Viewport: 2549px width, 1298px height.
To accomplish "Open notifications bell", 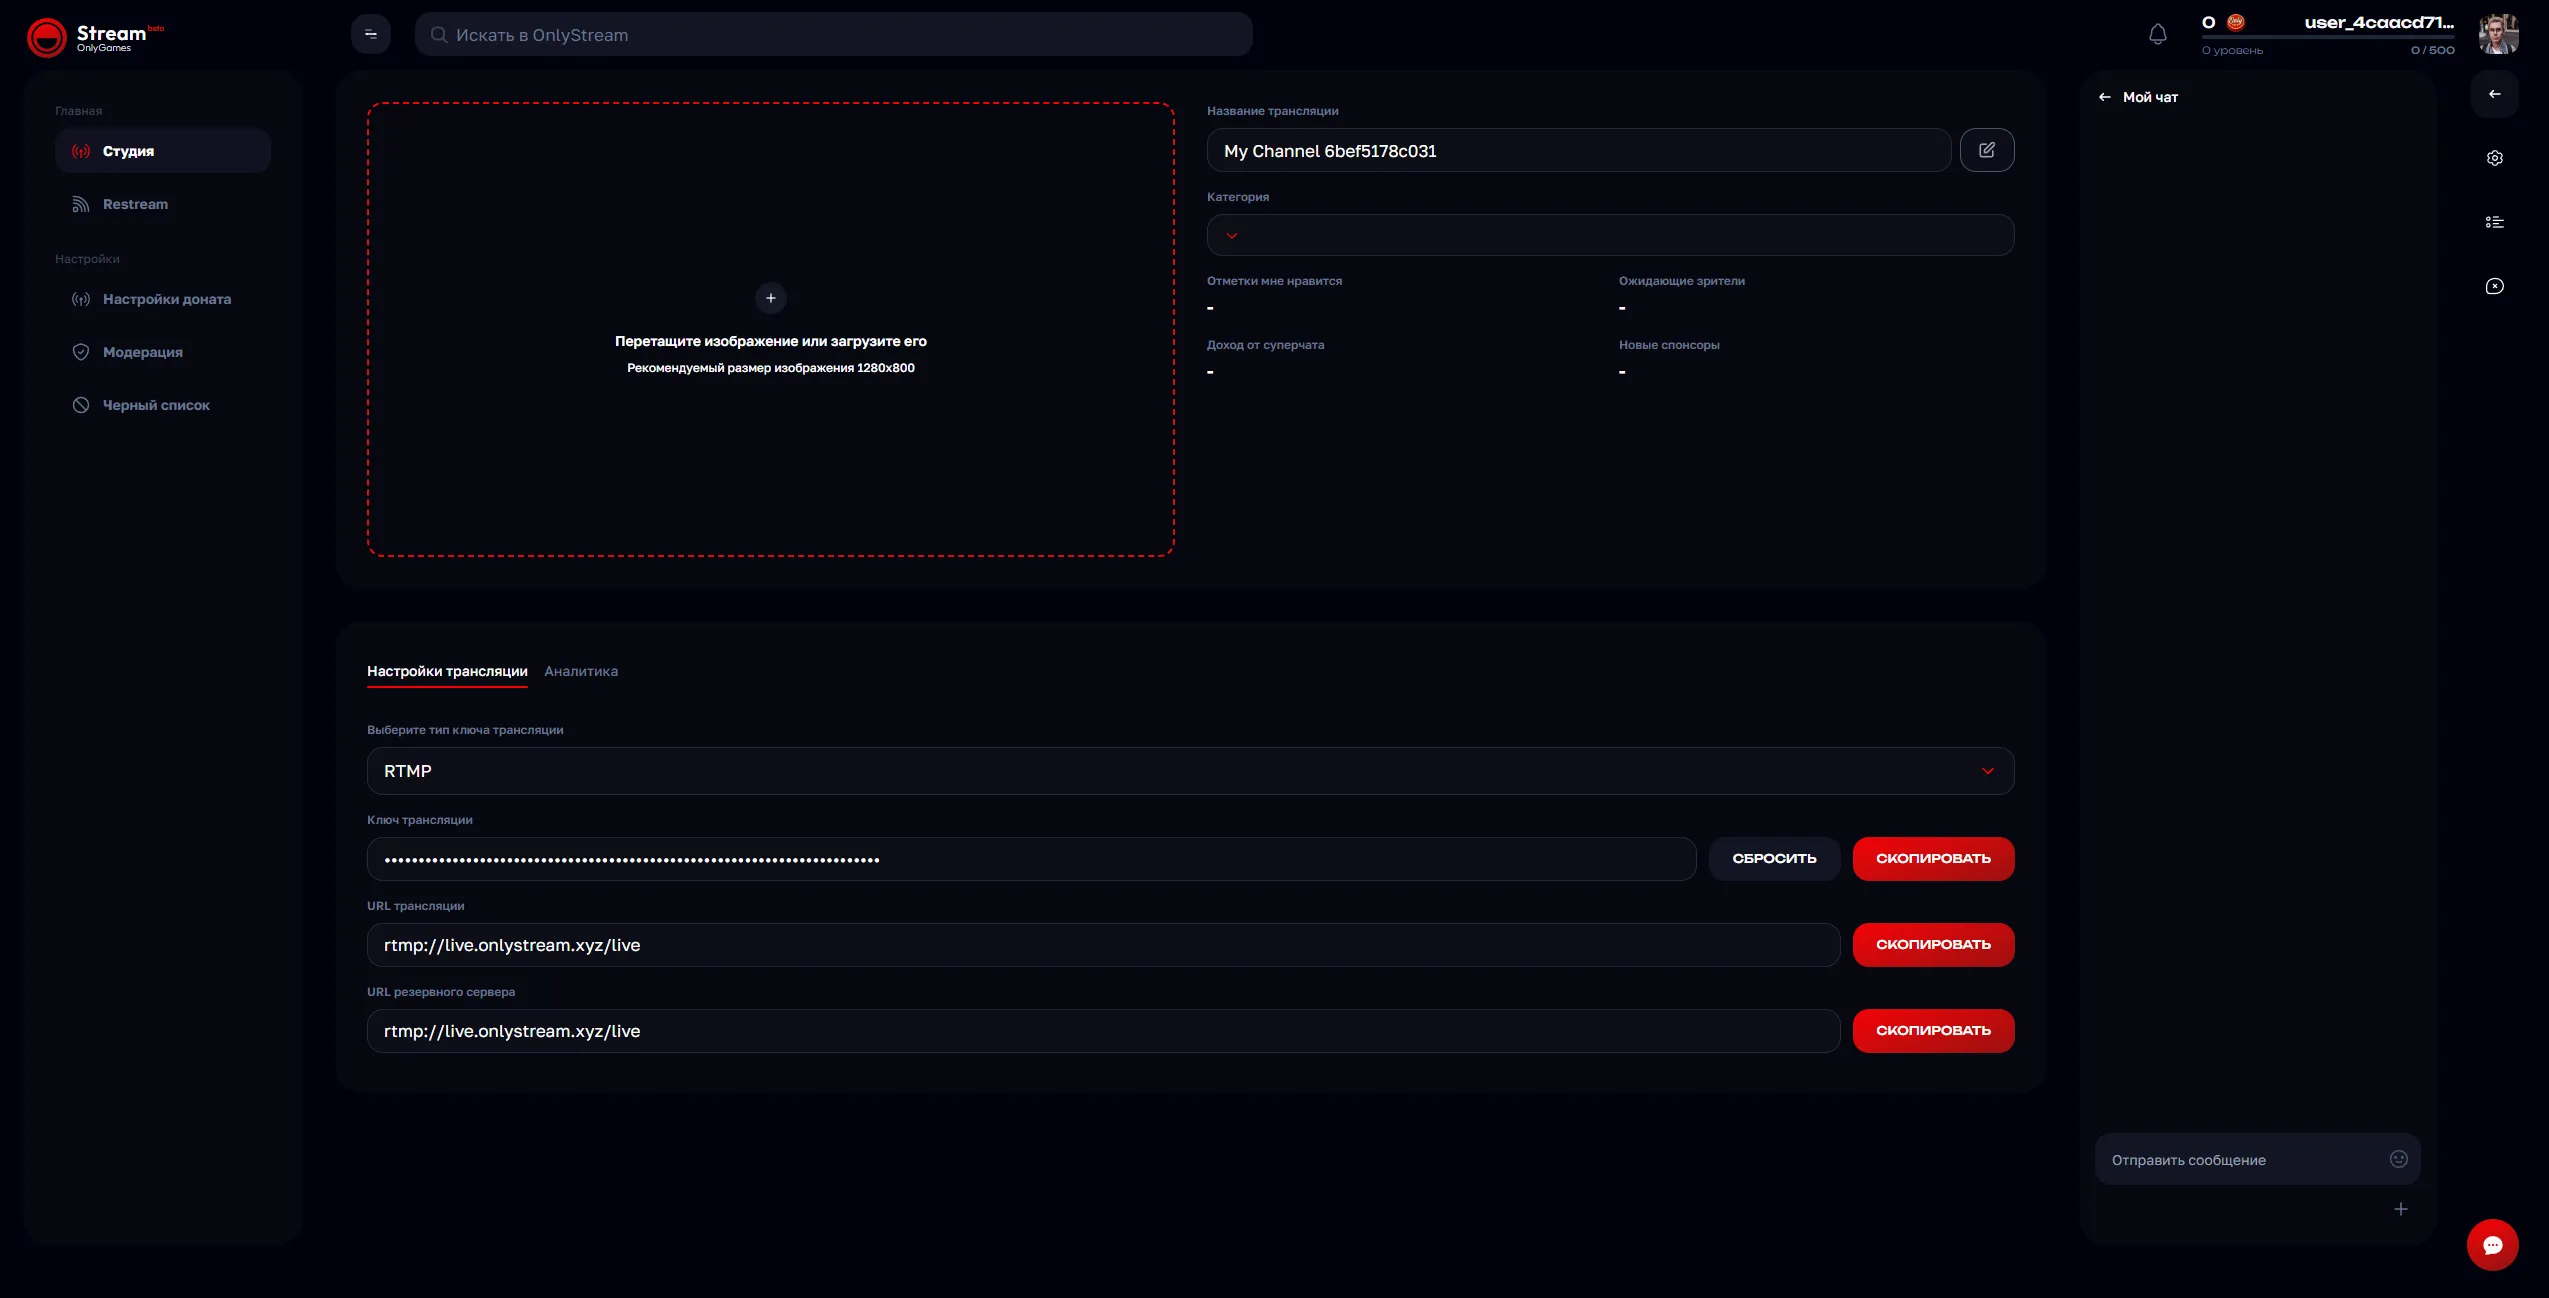I will pyautogui.click(x=2156, y=33).
